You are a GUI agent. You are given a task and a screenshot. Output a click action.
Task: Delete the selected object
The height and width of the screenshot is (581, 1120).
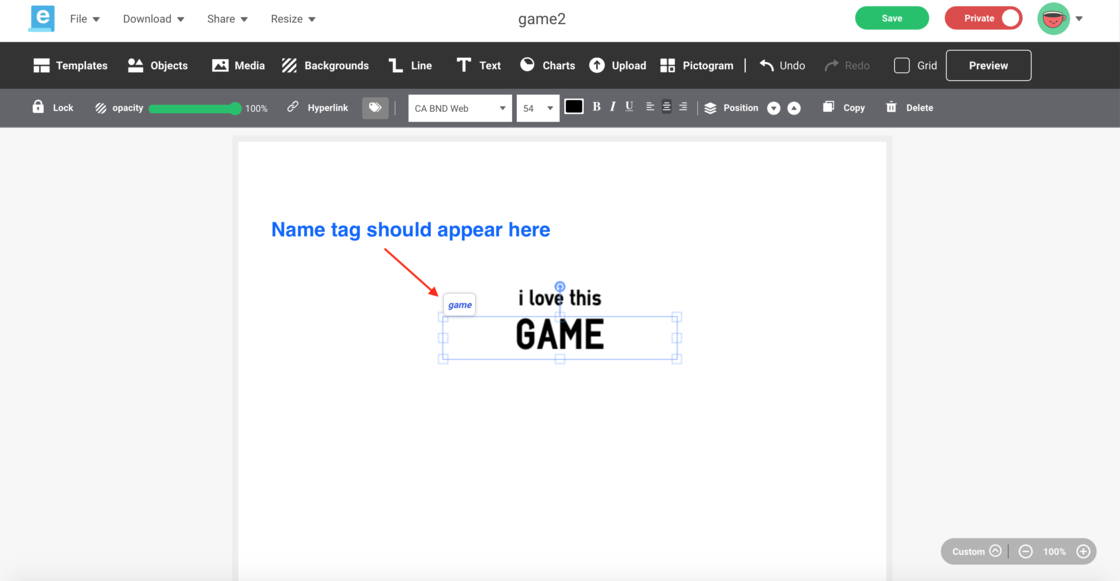[x=909, y=108]
